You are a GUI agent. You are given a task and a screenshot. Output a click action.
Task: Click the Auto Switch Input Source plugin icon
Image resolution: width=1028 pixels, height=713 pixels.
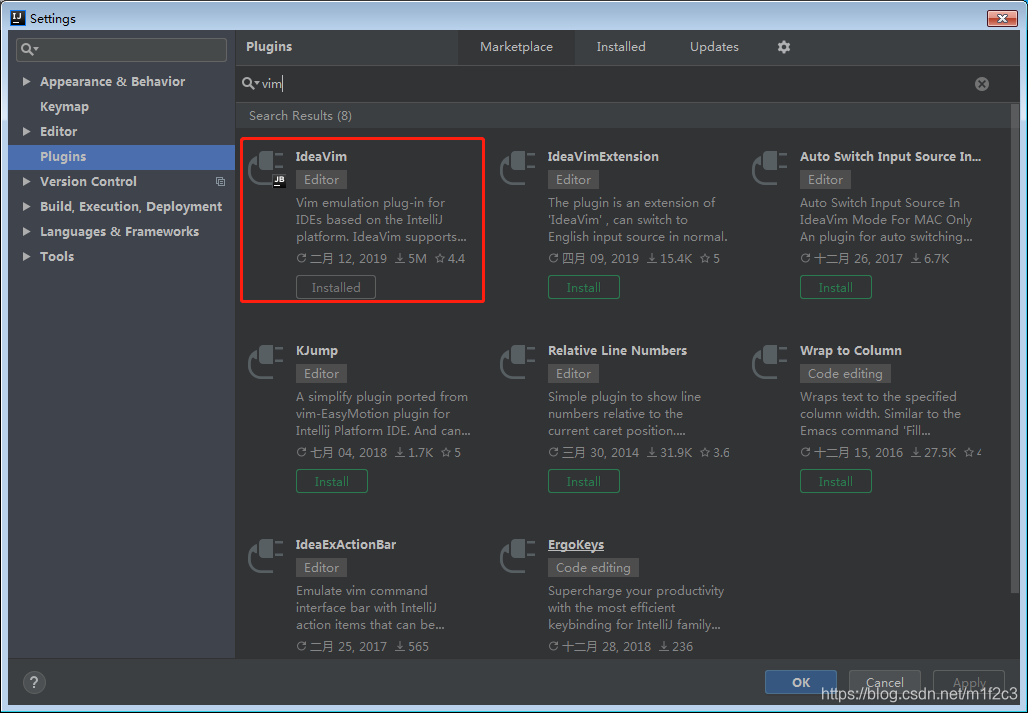pos(770,168)
